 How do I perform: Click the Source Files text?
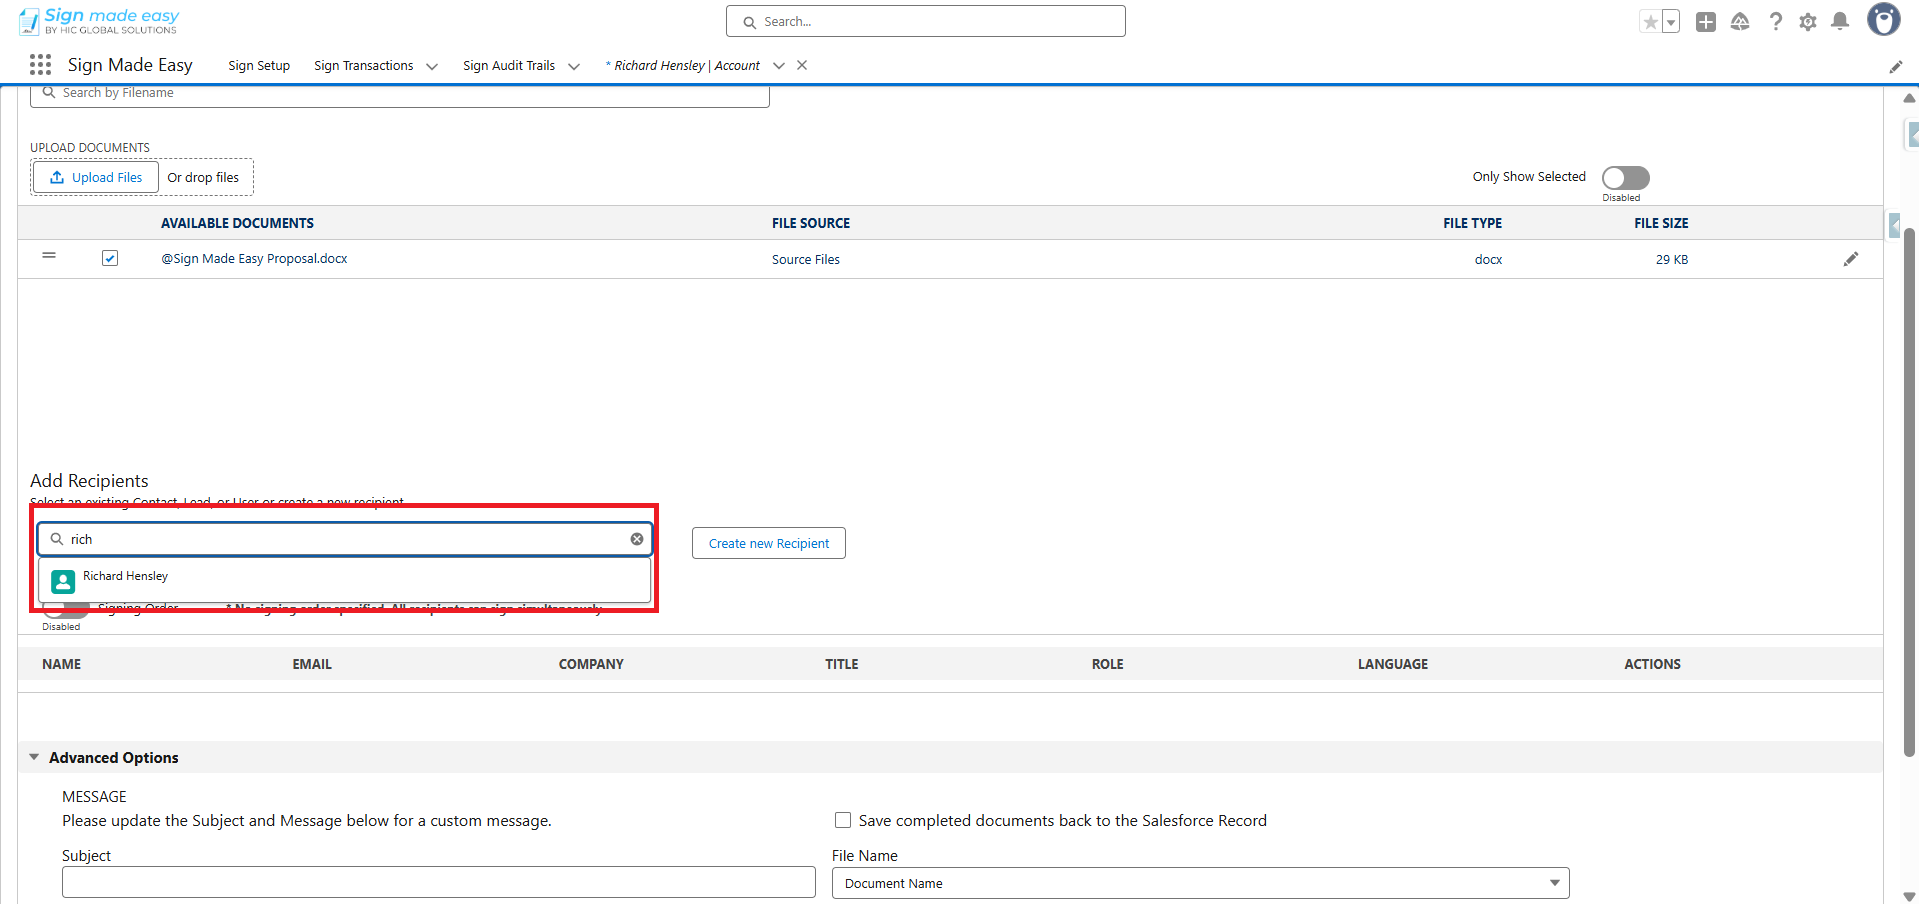pyautogui.click(x=806, y=259)
